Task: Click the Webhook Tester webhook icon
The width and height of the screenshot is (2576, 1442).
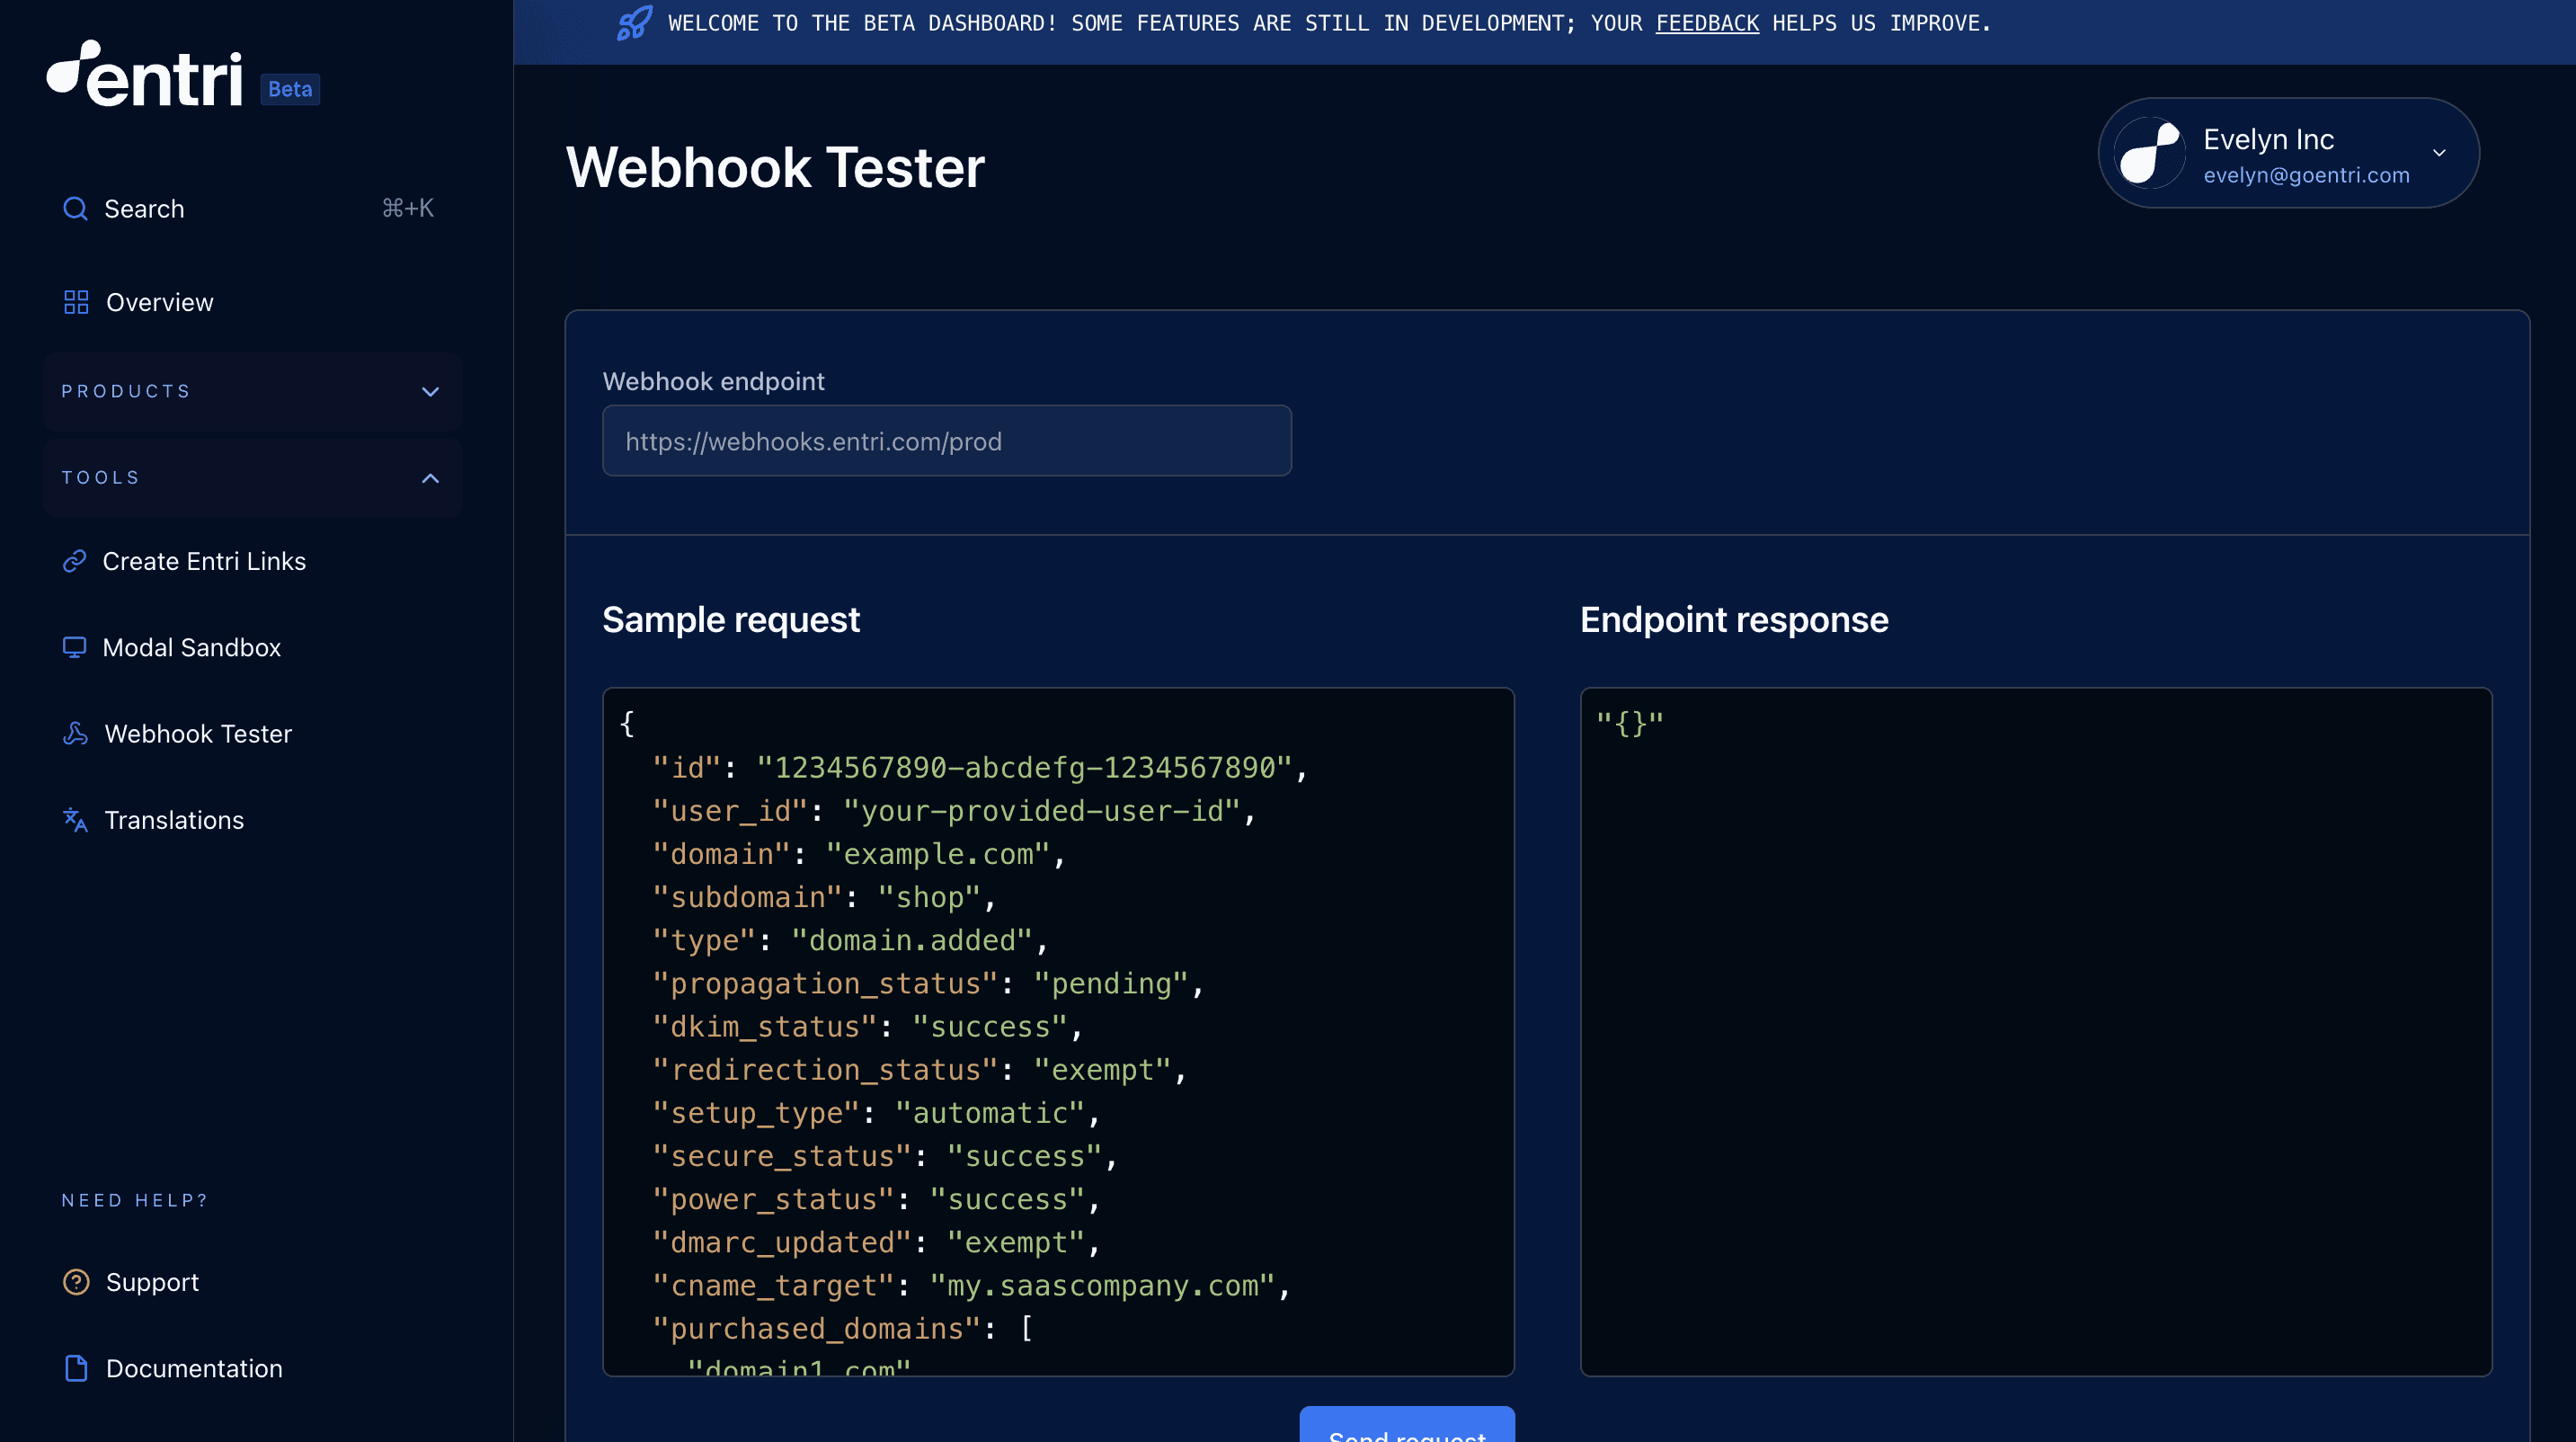Action: [x=75, y=733]
